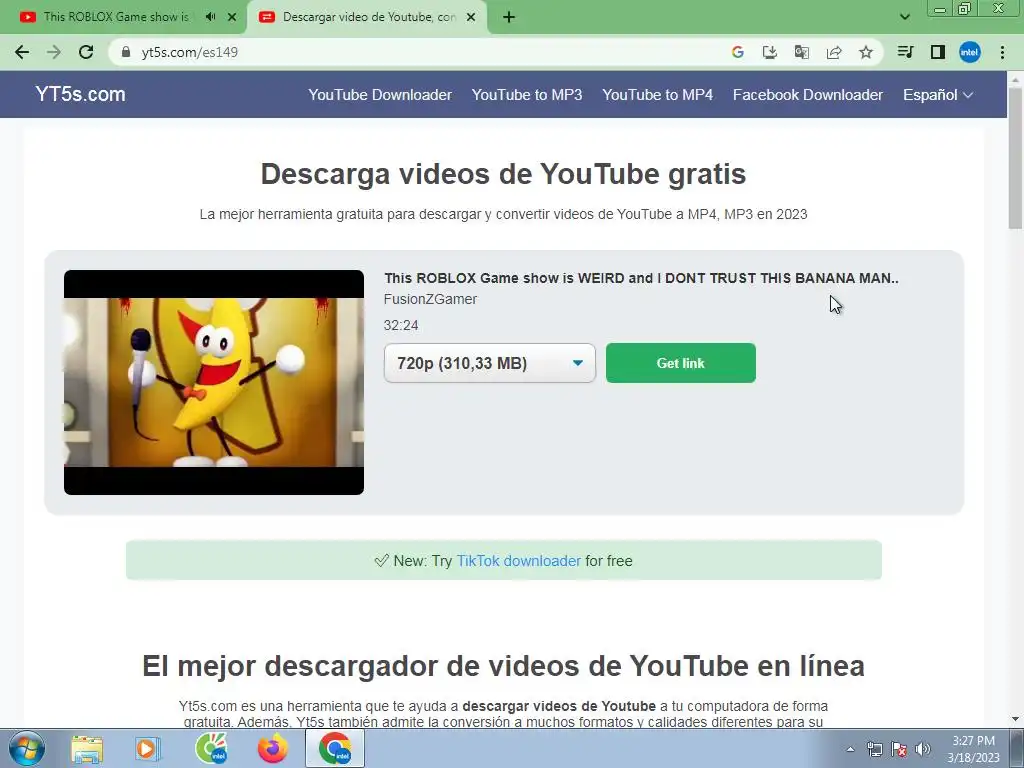Open the TikTok downloader link
1024x768 pixels.
pos(519,561)
